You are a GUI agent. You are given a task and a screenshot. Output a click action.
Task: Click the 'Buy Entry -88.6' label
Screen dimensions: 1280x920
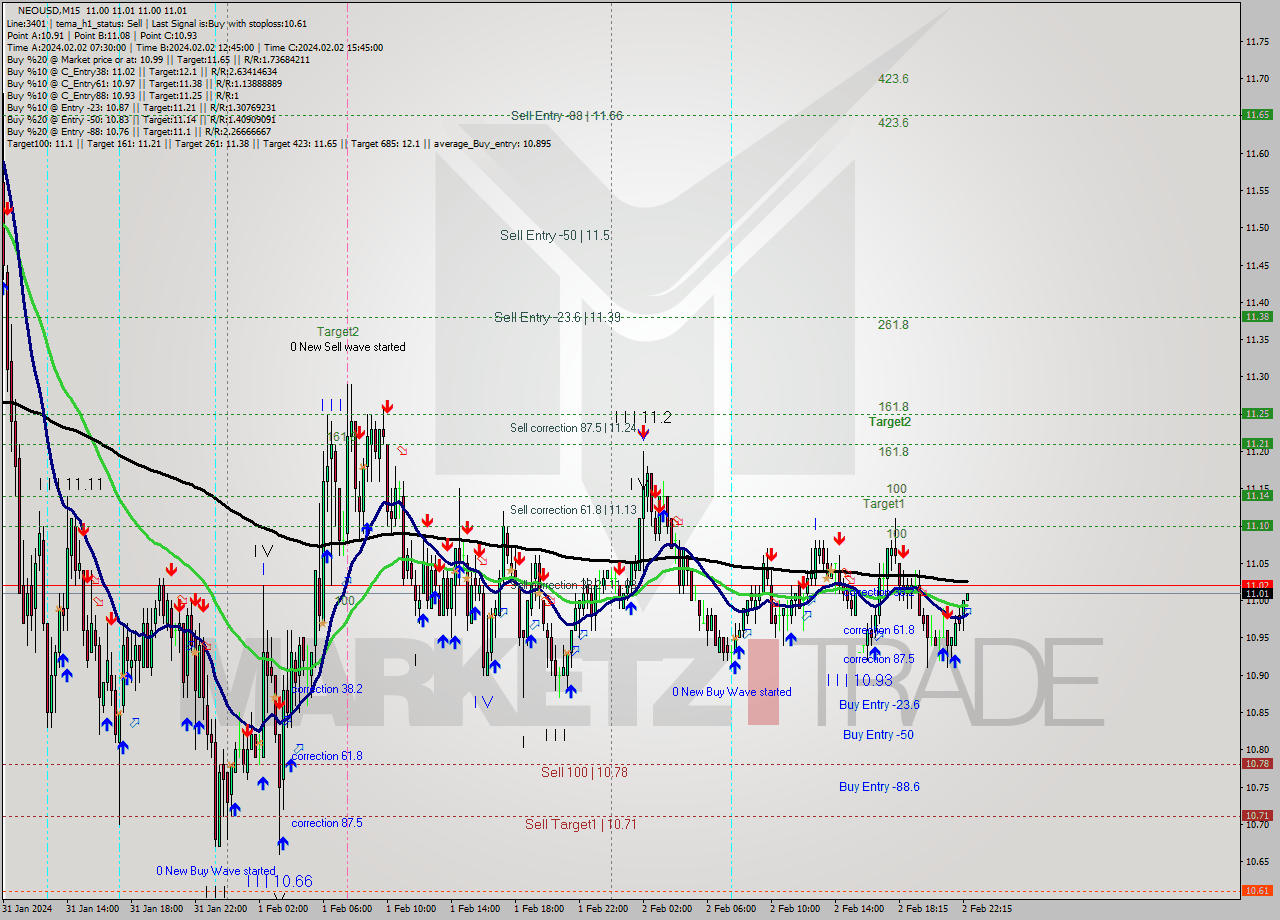tap(879, 786)
